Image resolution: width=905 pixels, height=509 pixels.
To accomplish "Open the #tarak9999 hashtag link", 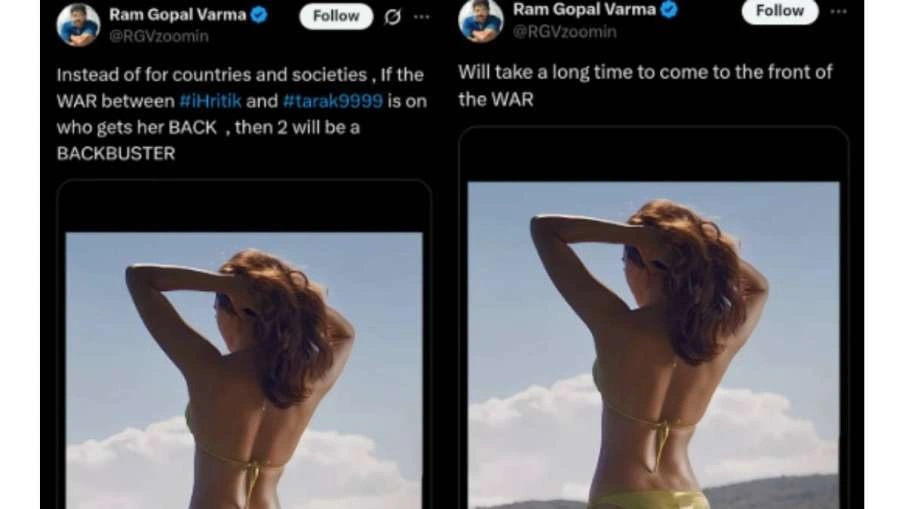I will tap(333, 101).
